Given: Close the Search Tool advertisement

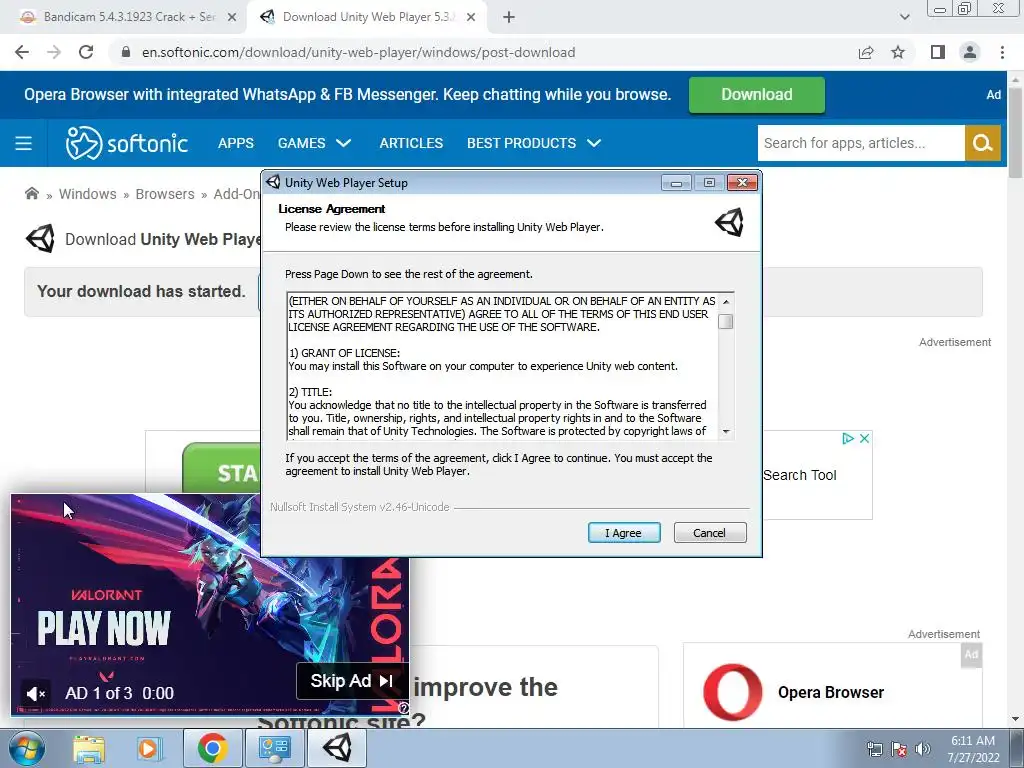Looking at the screenshot, I should (x=864, y=438).
